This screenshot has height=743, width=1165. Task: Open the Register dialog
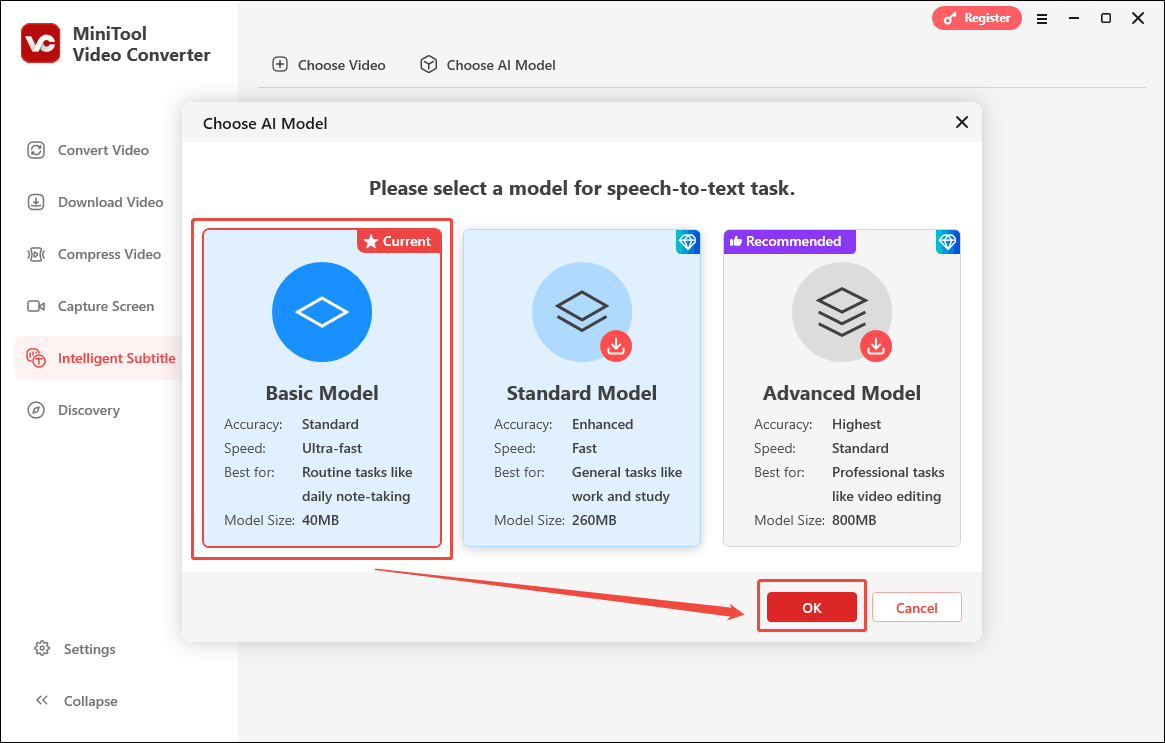click(976, 18)
